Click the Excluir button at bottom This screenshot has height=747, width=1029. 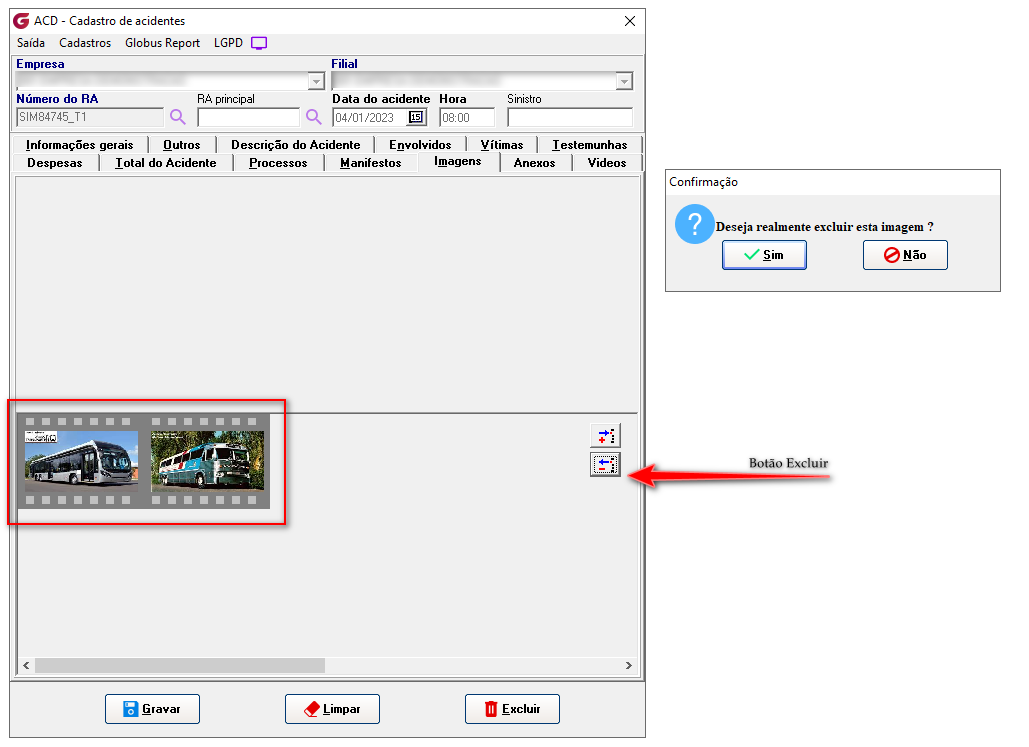[513, 709]
